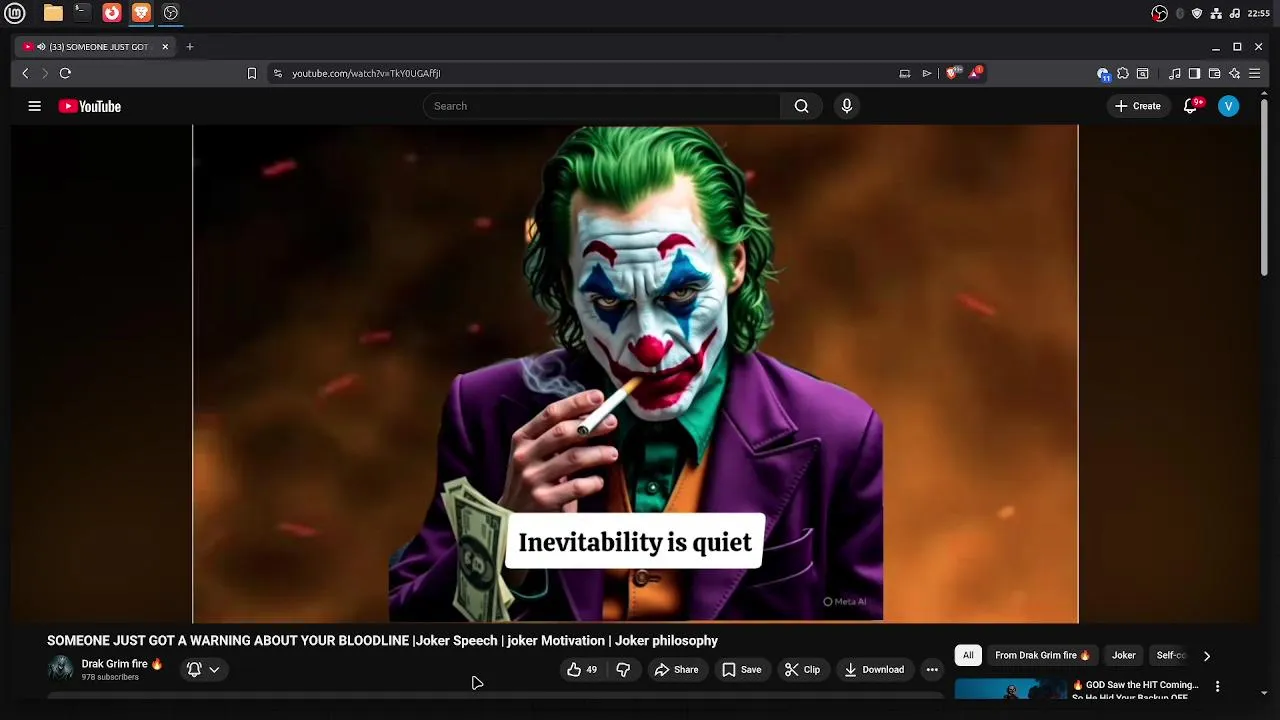Click the cast/screen icon in address bar
This screenshot has width=1280, height=720.
[x=905, y=73]
